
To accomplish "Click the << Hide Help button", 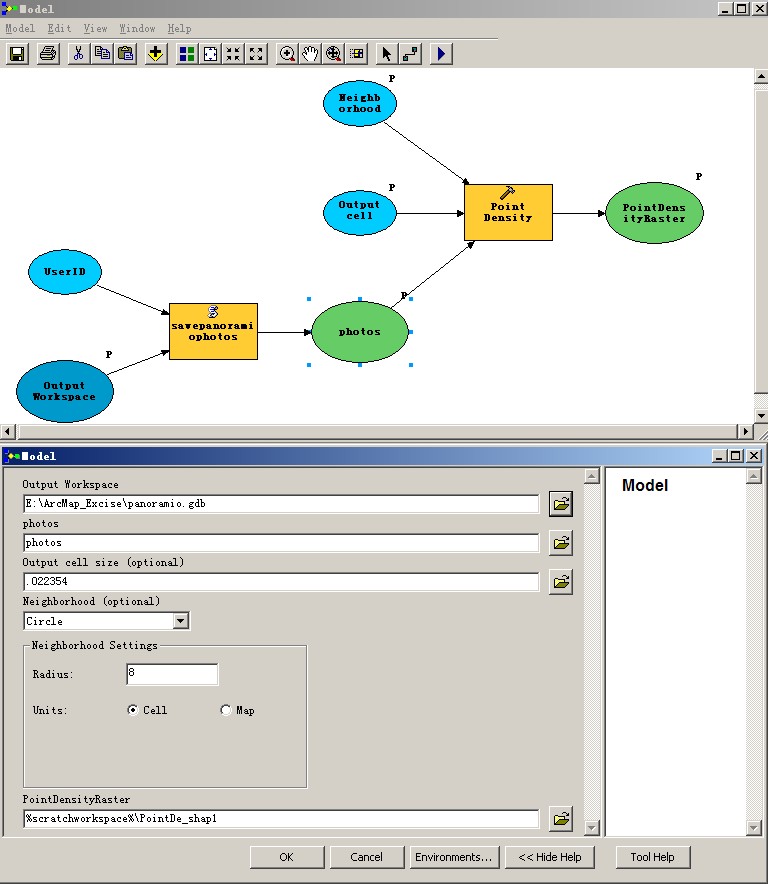I will (x=550, y=857).
